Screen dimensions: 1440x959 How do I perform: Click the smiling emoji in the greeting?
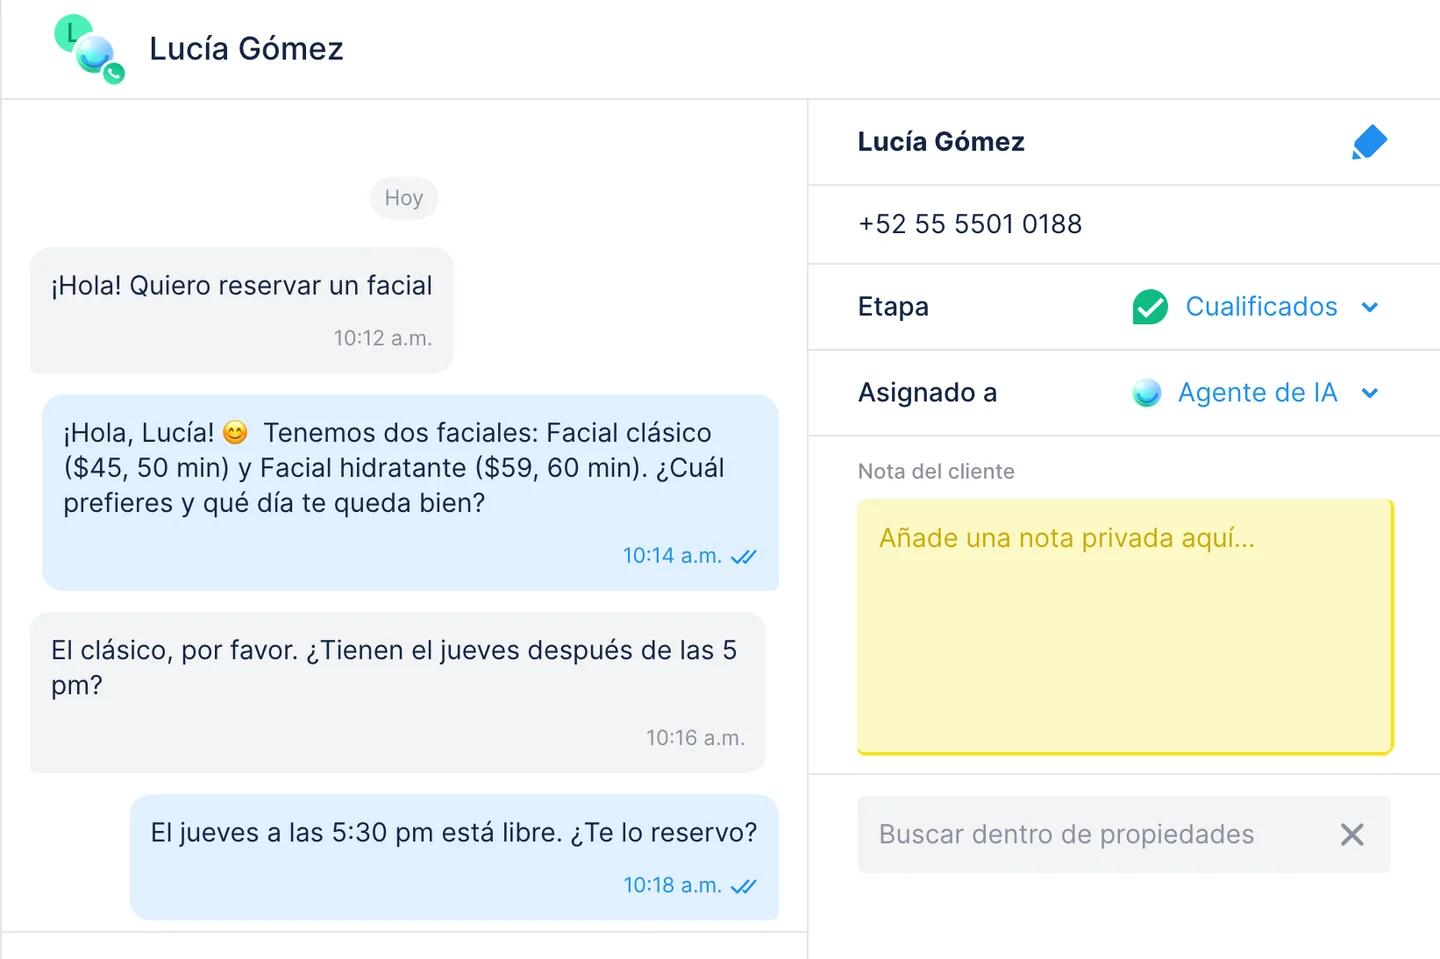[x=235, y=433]
